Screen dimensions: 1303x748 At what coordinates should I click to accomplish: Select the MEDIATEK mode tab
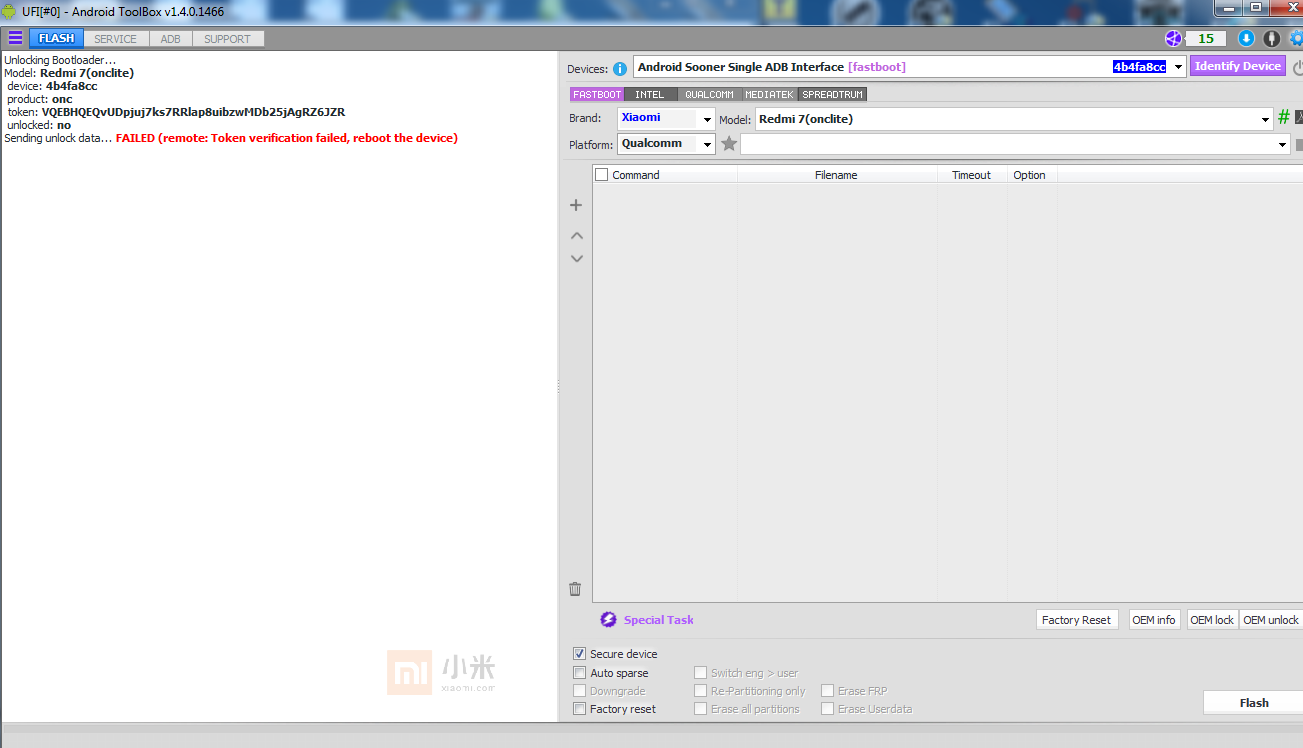click(769, 94)
